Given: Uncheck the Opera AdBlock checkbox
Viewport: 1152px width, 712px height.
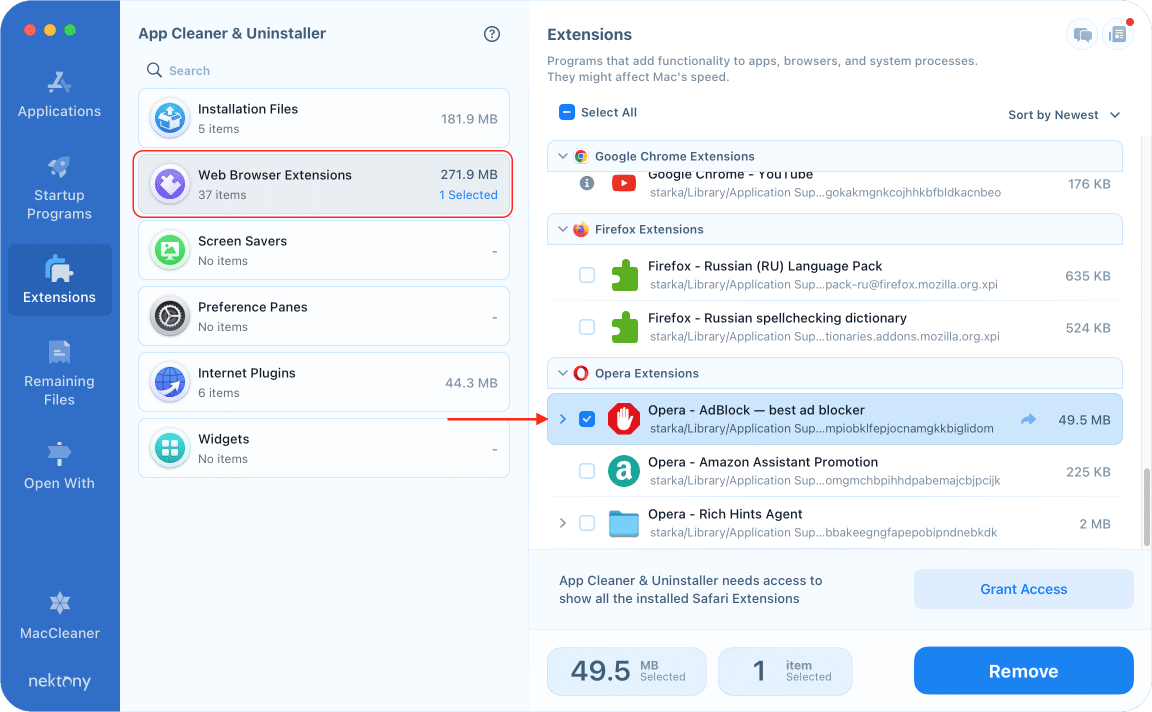Looking at the screenshot, I should (587, 420).
